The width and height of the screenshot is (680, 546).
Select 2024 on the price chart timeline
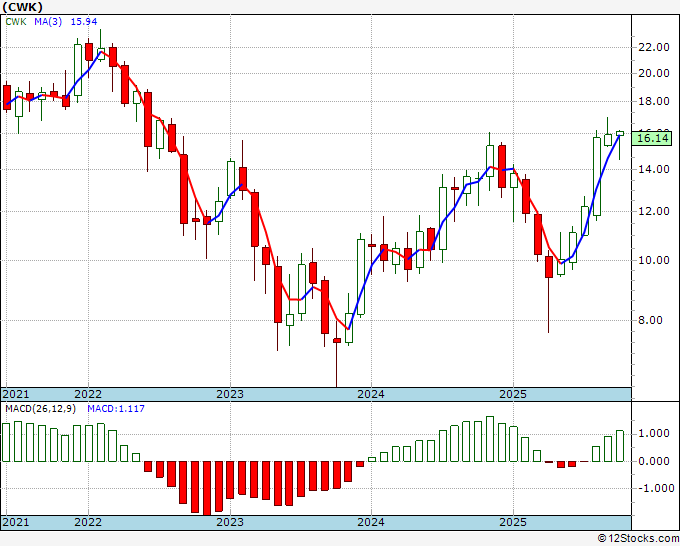click(x=371, y=394)
